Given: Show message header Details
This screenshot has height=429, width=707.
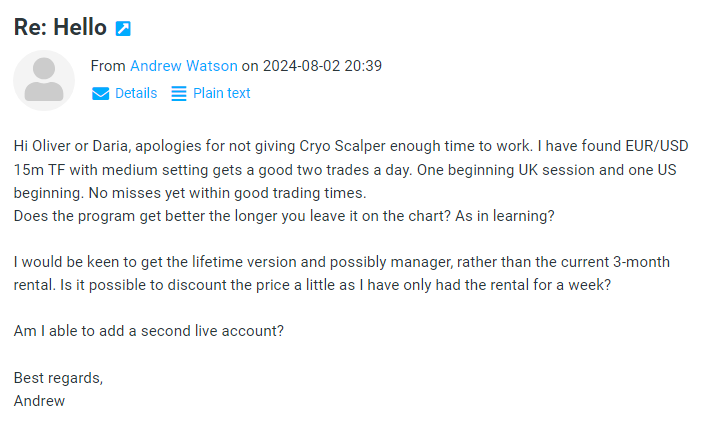Looking at the screenshot, I should click(136, 93).
